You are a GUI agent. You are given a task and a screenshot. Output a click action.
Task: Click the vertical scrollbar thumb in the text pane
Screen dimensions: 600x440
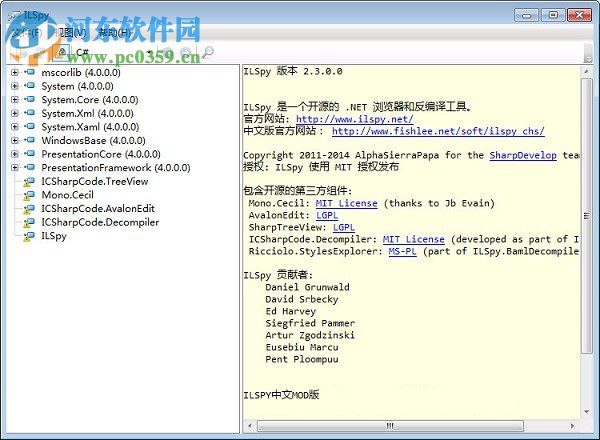click(586, 216)
